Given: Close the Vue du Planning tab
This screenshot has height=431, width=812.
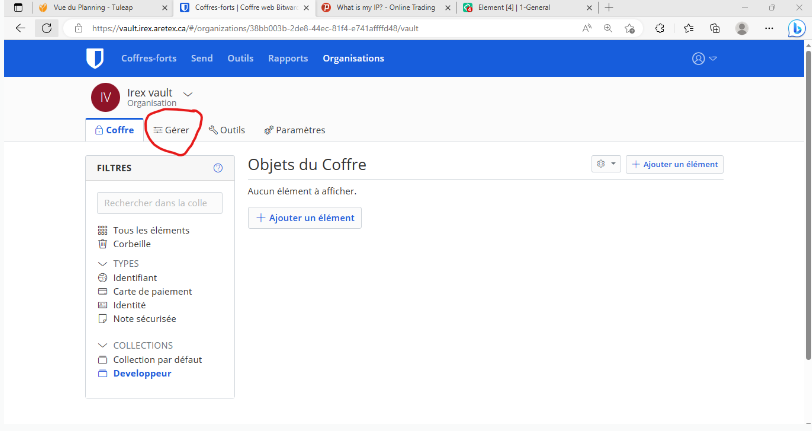Looking at the screenshot, I should coord(164,8).
